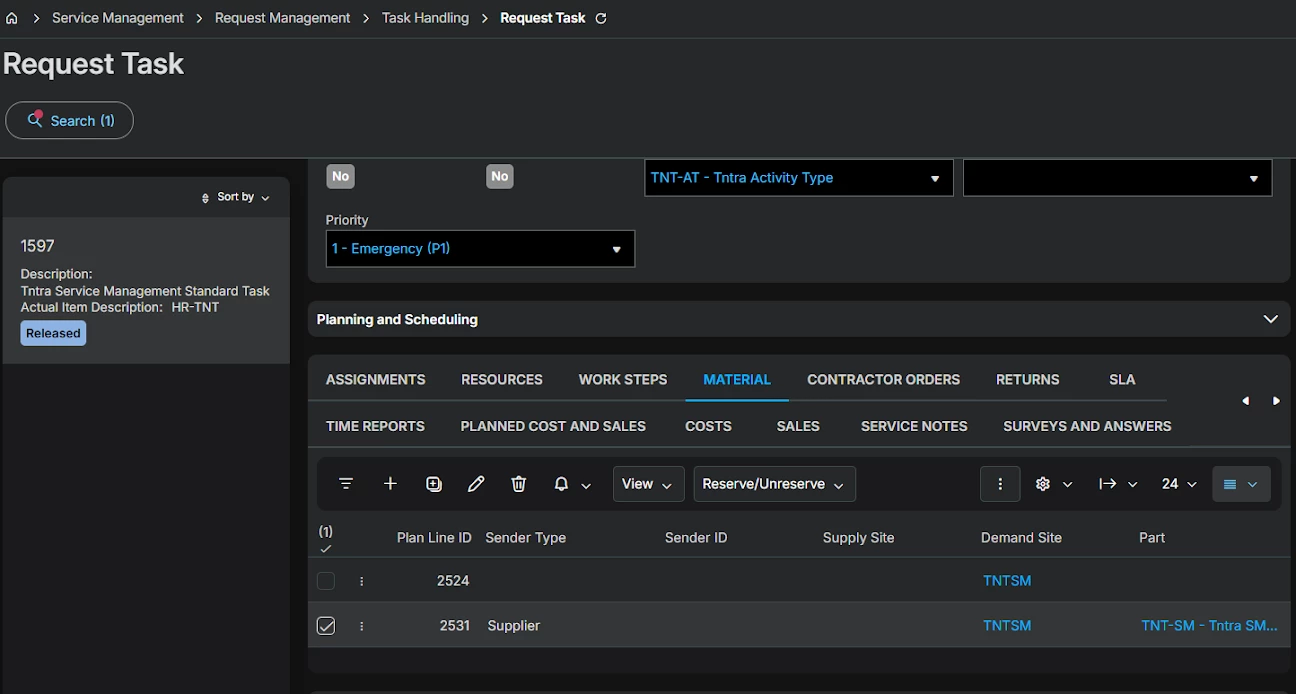Viewport: 1296px width, 694px height.
Task: Open the Reserve/Unreserve dropdown
Action: click(774, 484)
